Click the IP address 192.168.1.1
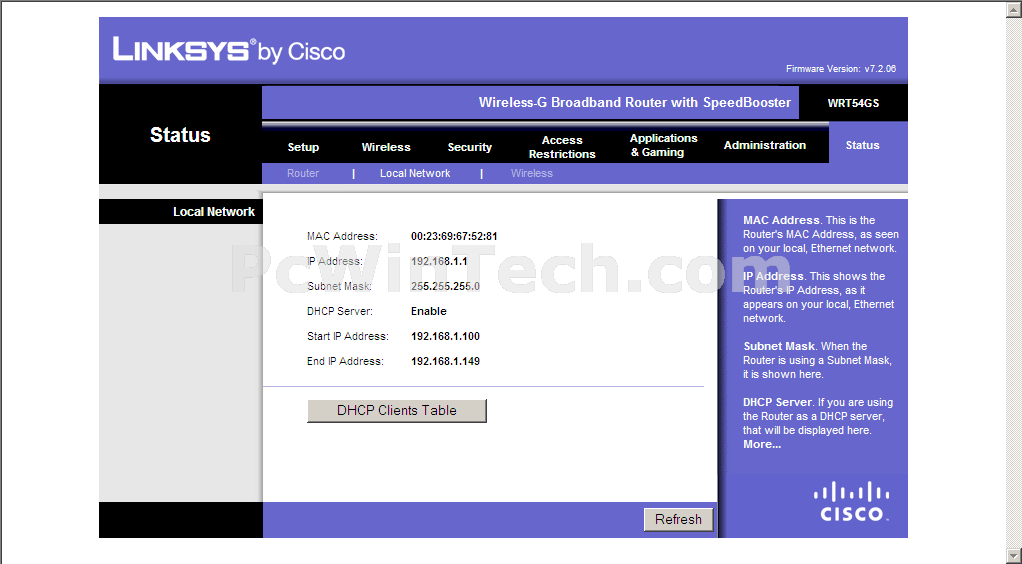 click(439, 261)
